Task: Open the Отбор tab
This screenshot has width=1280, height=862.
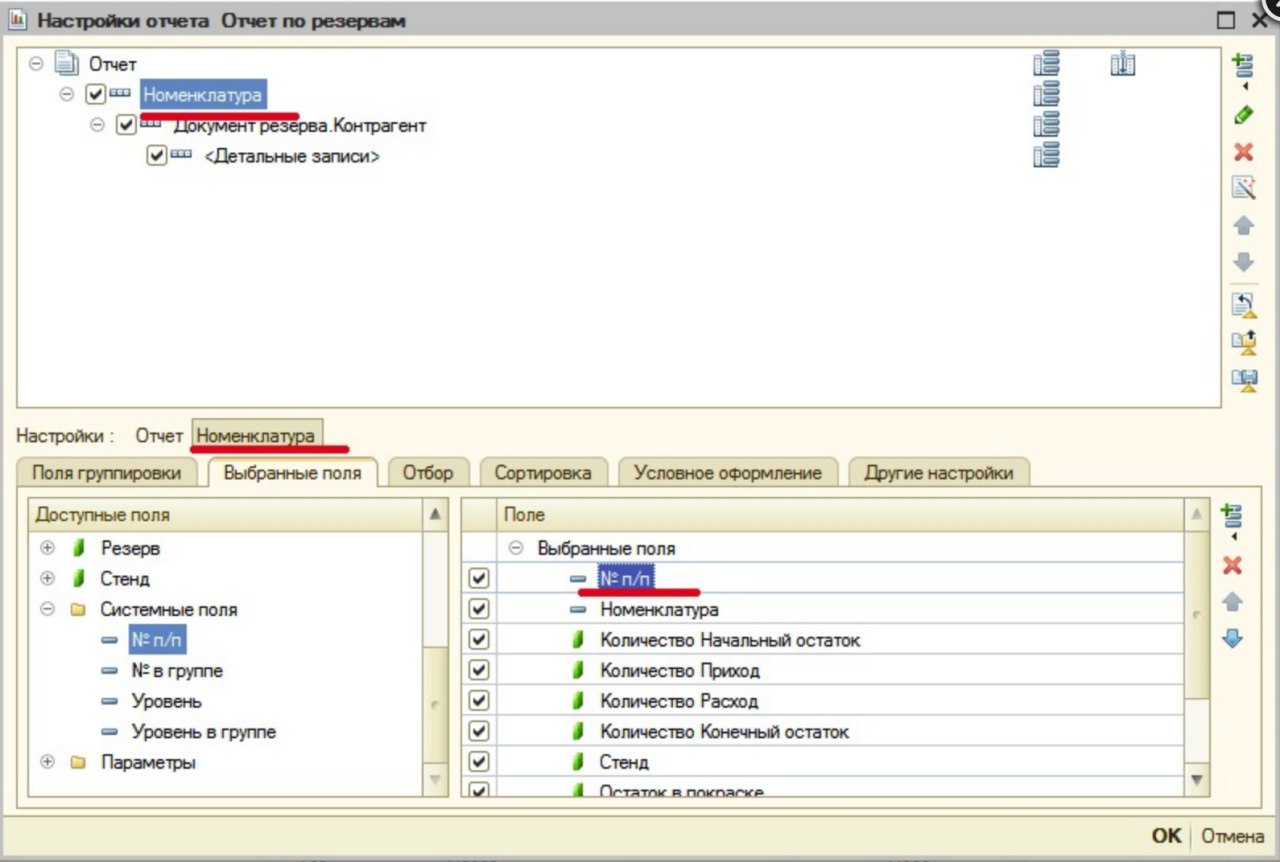Action: pos(428,473)
